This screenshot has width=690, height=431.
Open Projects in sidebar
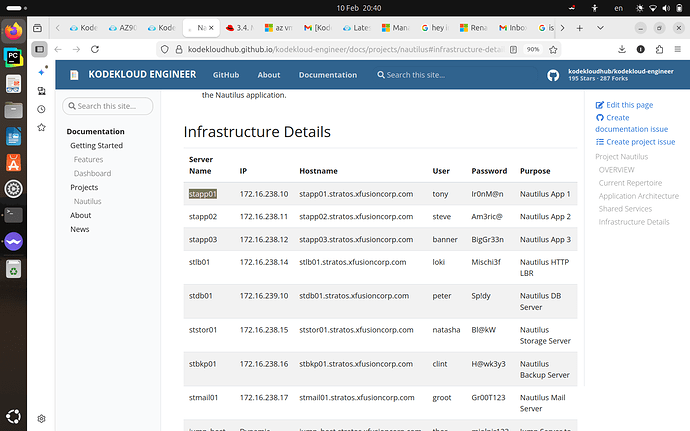click(84, 188)
